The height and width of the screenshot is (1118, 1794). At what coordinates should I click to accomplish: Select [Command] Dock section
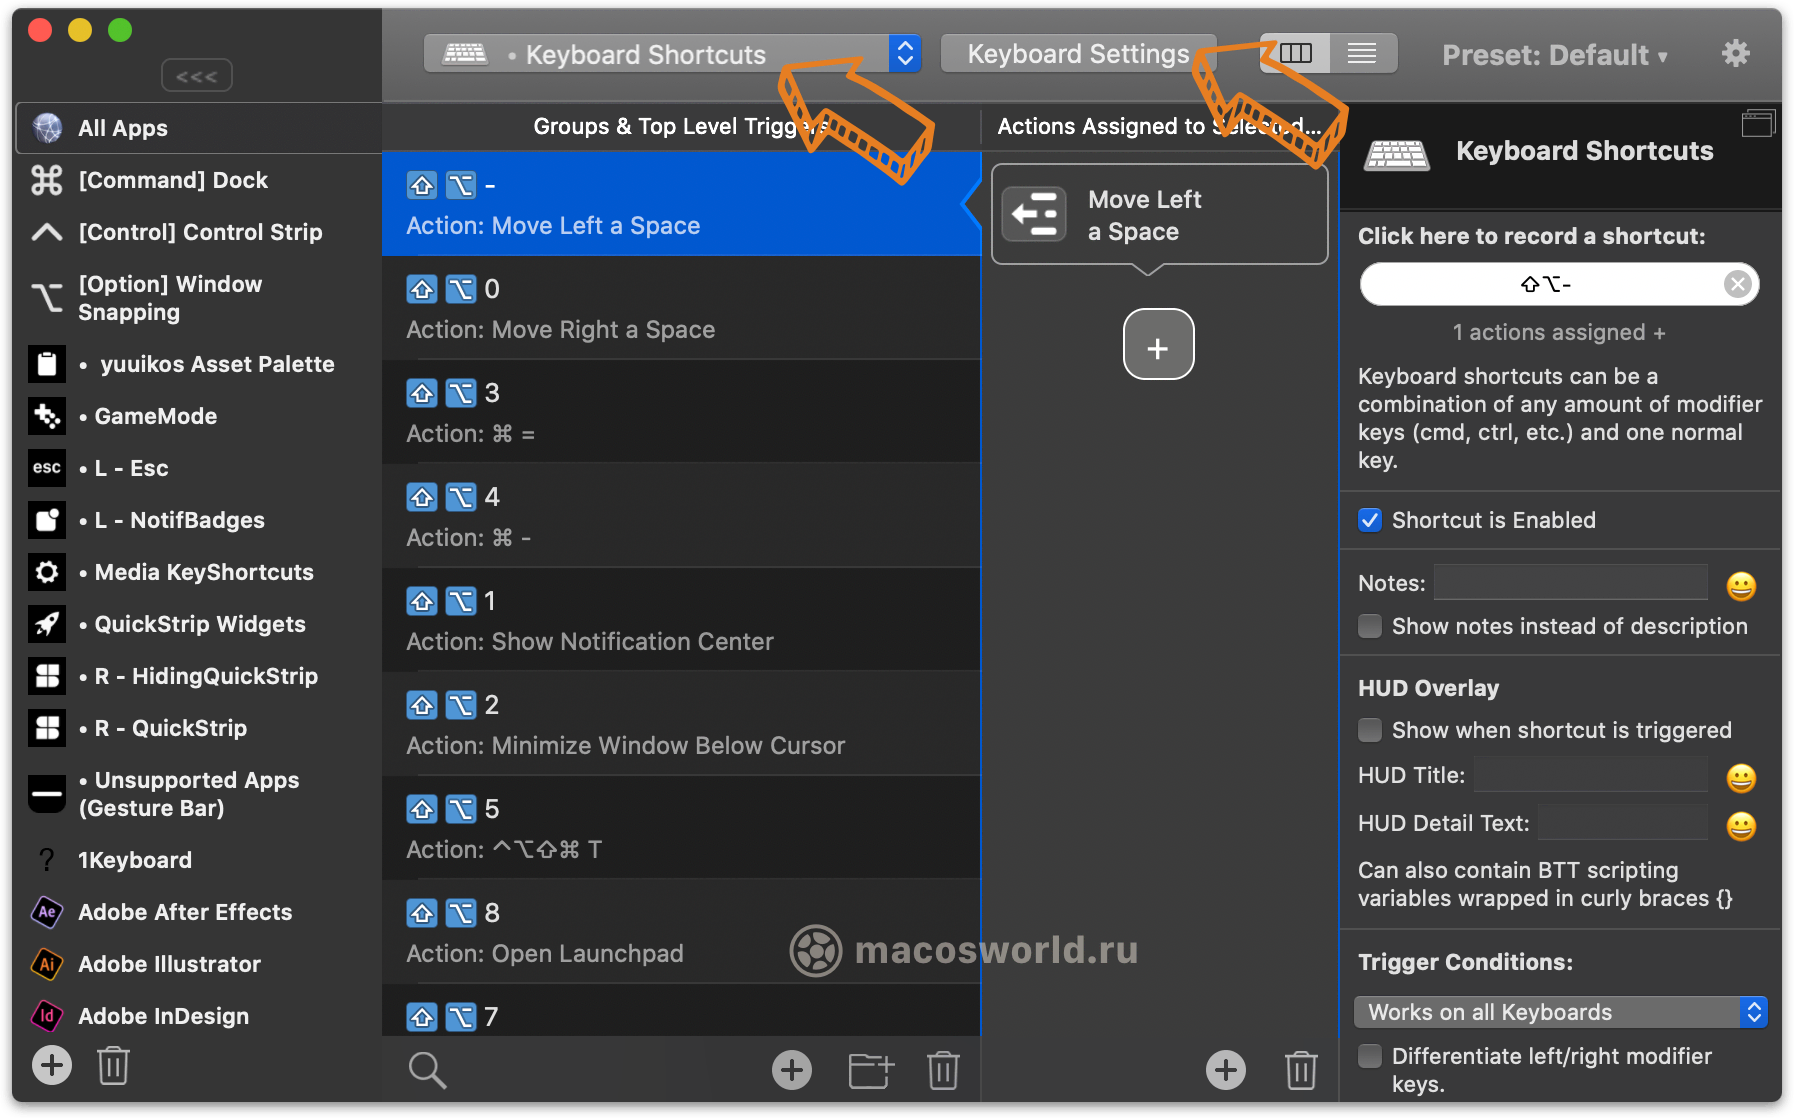pos(199,180)
